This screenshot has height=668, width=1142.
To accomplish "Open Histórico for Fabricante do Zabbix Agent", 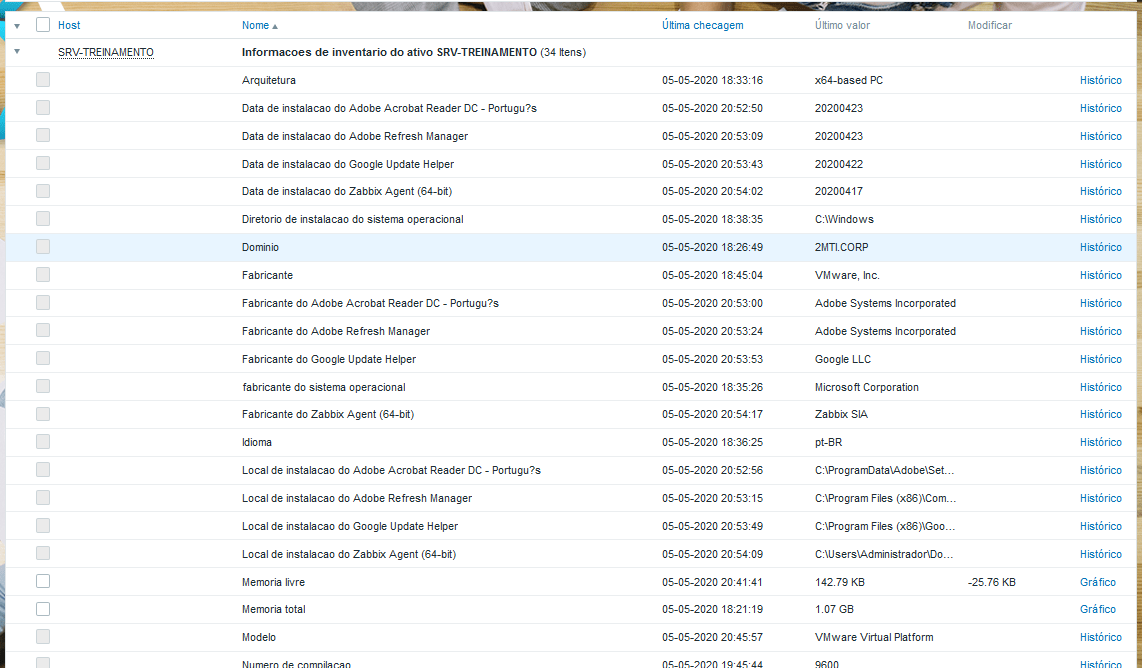I will tap(1100, 414).
